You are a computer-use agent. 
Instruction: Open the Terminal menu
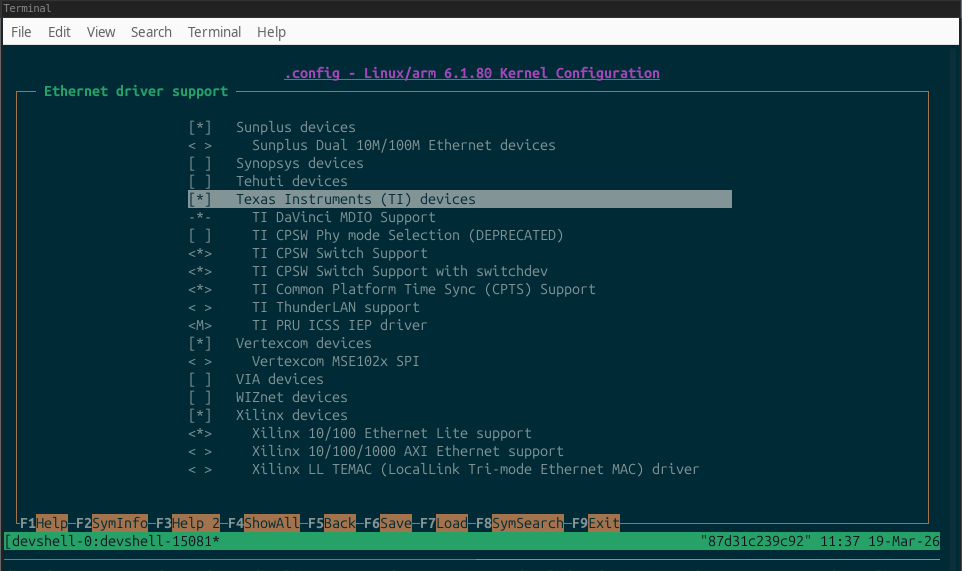[214, 32]
